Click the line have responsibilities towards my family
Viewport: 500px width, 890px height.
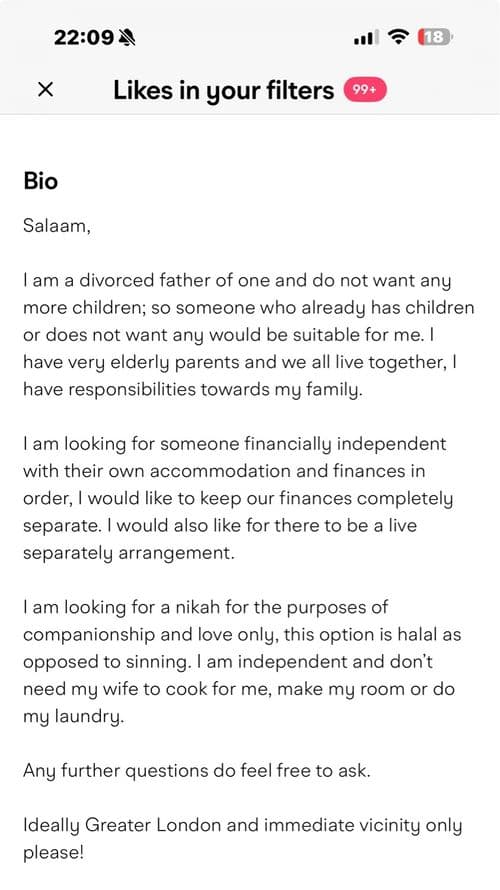(x=192, y=390)
